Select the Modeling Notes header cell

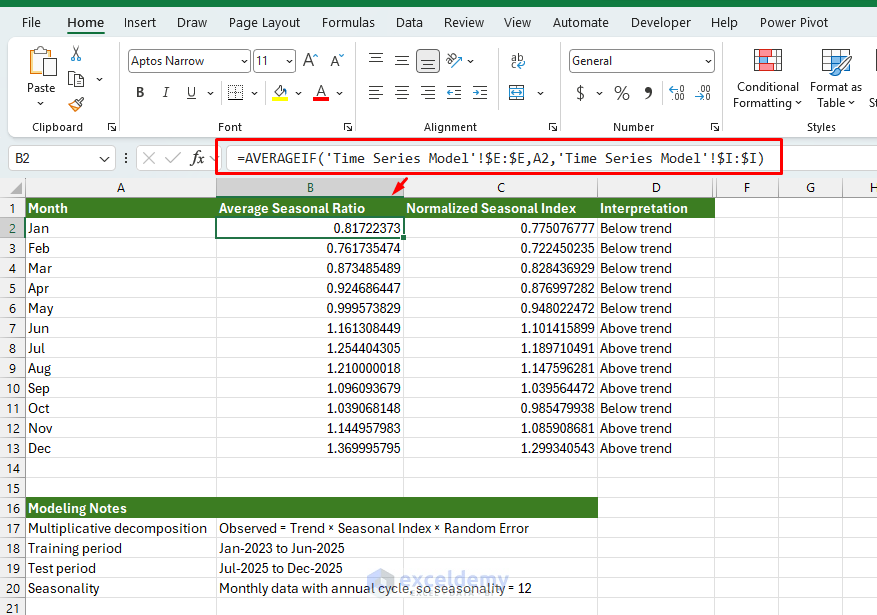(x=121, y=508)
